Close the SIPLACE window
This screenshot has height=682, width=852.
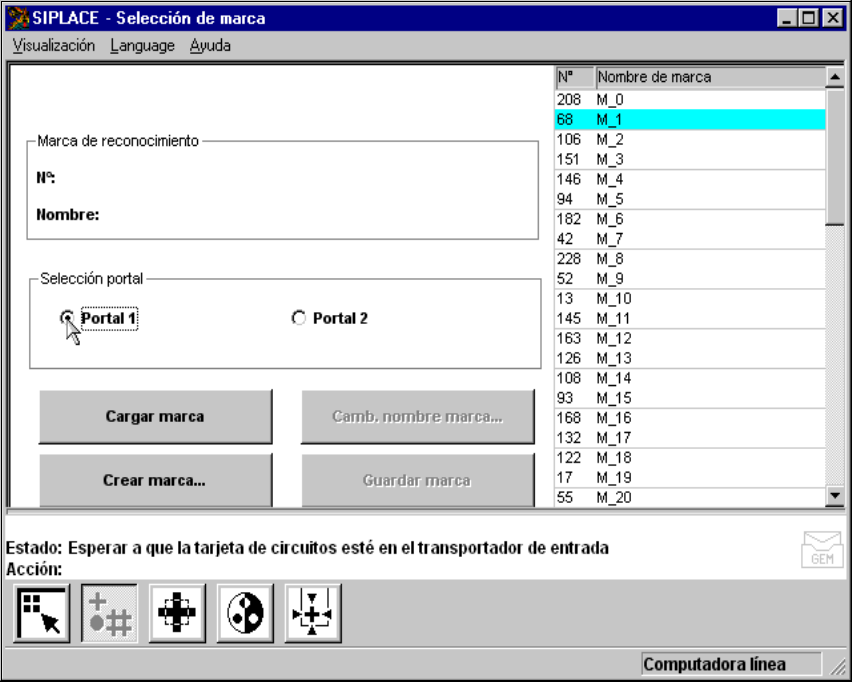(x=832, y=18)
